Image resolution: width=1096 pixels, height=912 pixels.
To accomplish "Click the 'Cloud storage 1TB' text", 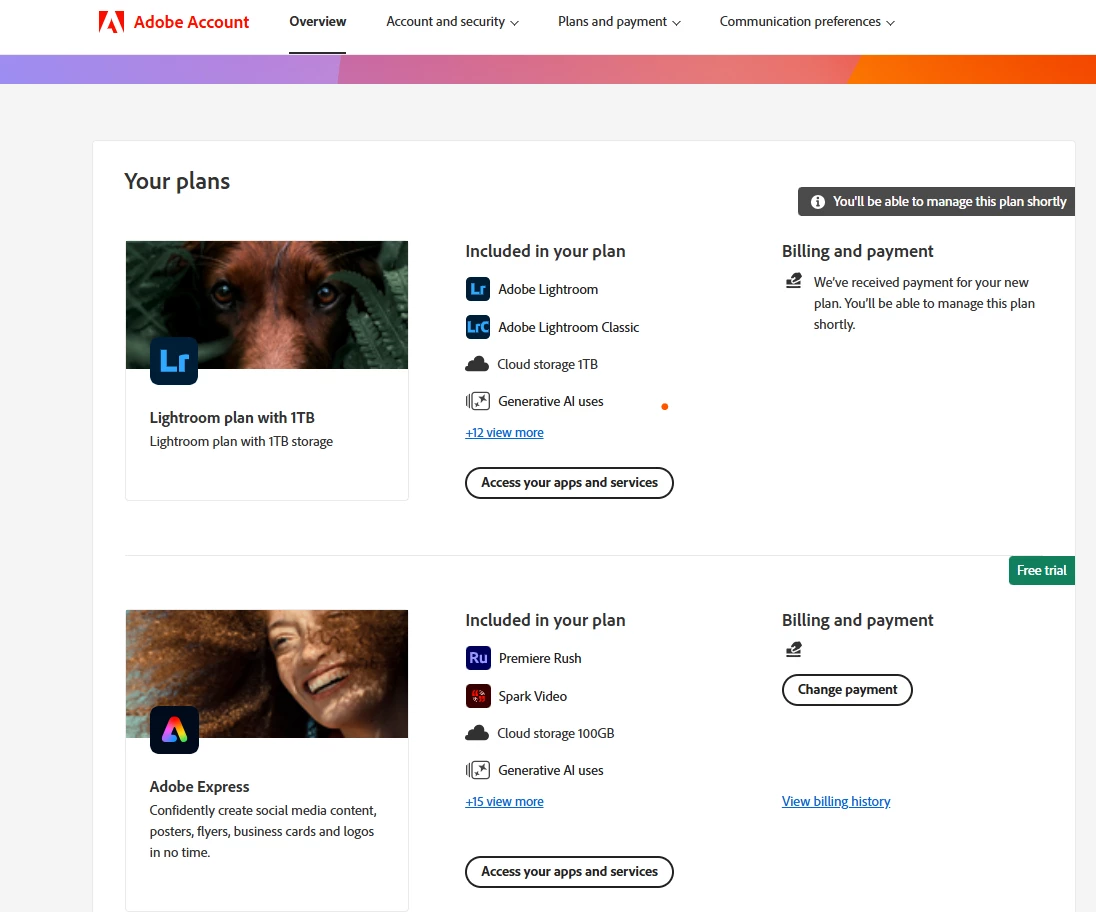I will (547, 364).
